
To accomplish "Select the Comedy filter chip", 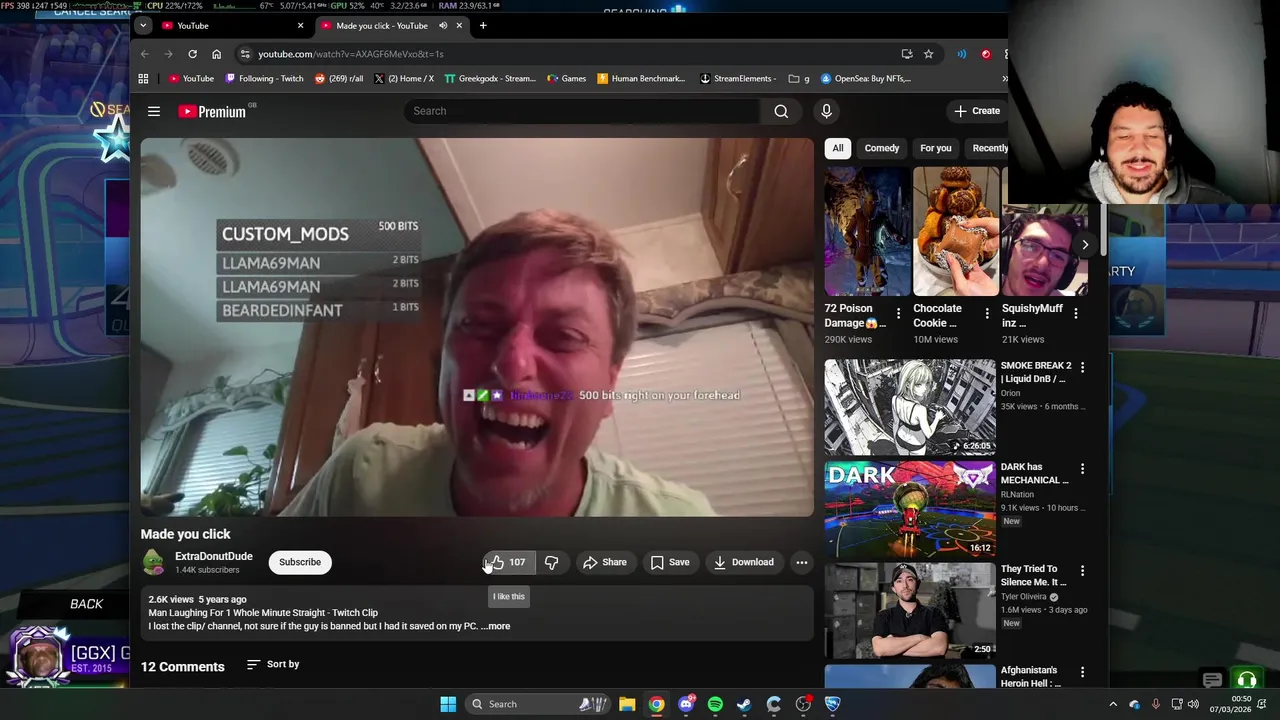I will click(882, 148).
